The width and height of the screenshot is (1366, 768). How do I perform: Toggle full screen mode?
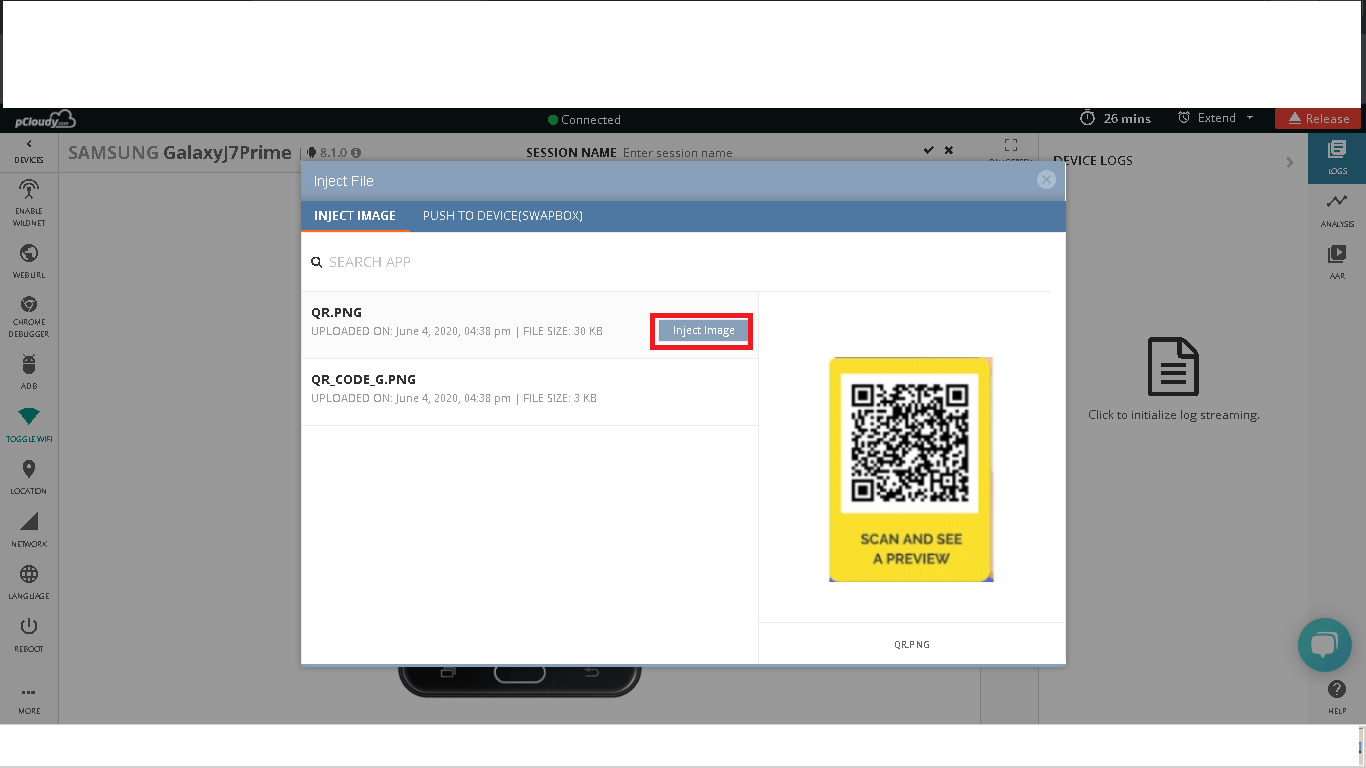click(1011, 146)
